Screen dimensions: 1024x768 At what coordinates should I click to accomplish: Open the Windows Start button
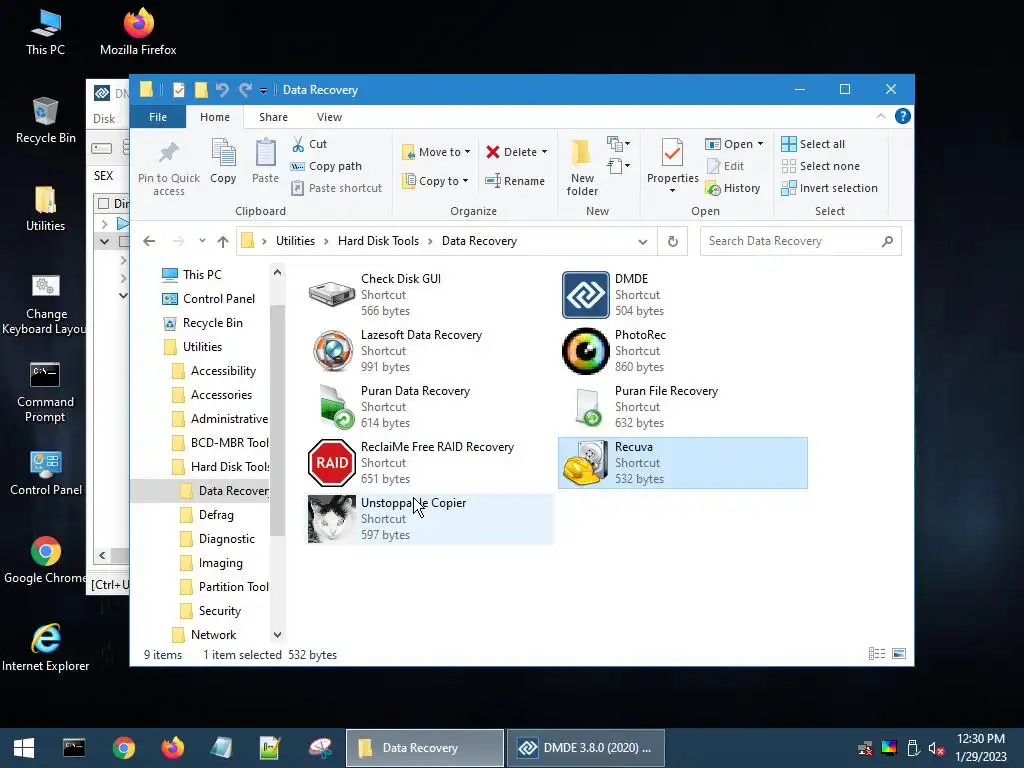click(x=24, y=748)
